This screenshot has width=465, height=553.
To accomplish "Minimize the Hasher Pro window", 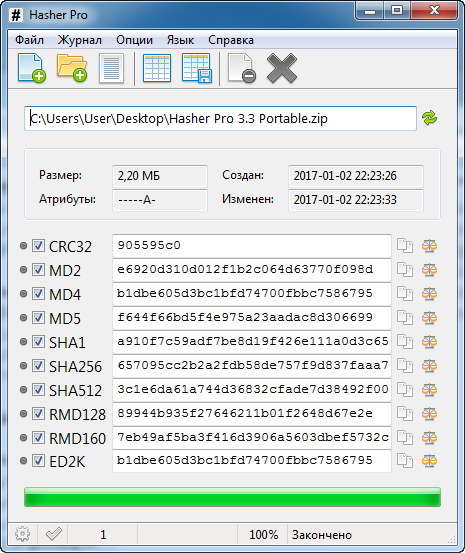I will [369, 11].
